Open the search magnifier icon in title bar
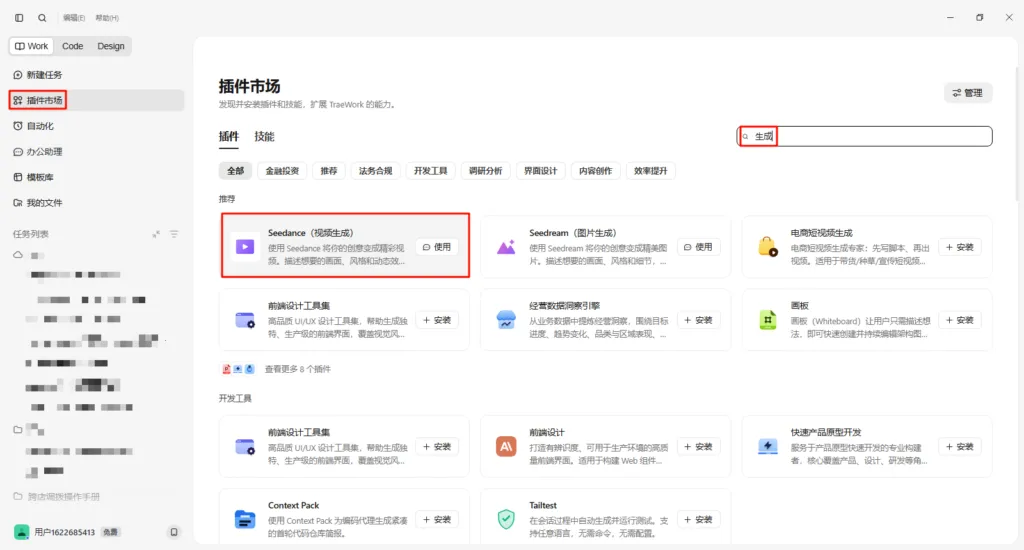Image resolution: width=1024 pixels, height=550 pixels. pyautogui.click(x=42, y=18)
